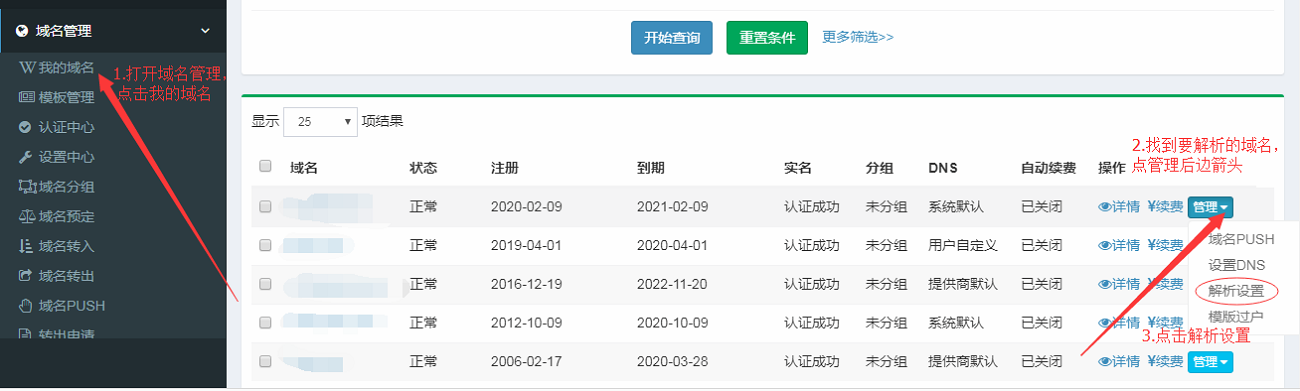The image size is (1300, 391).
Task: Click the 自动续费 column header
Action: coord(1049,167)
